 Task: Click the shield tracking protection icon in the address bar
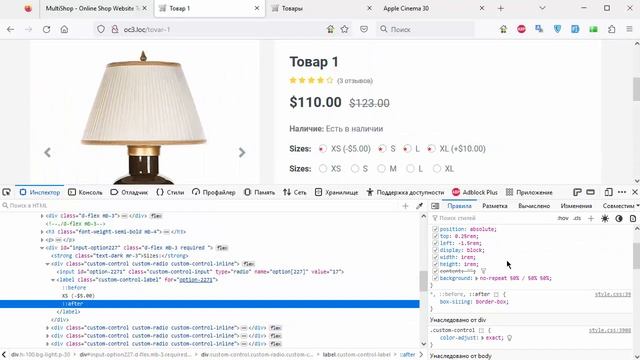(x=101, y=29)
